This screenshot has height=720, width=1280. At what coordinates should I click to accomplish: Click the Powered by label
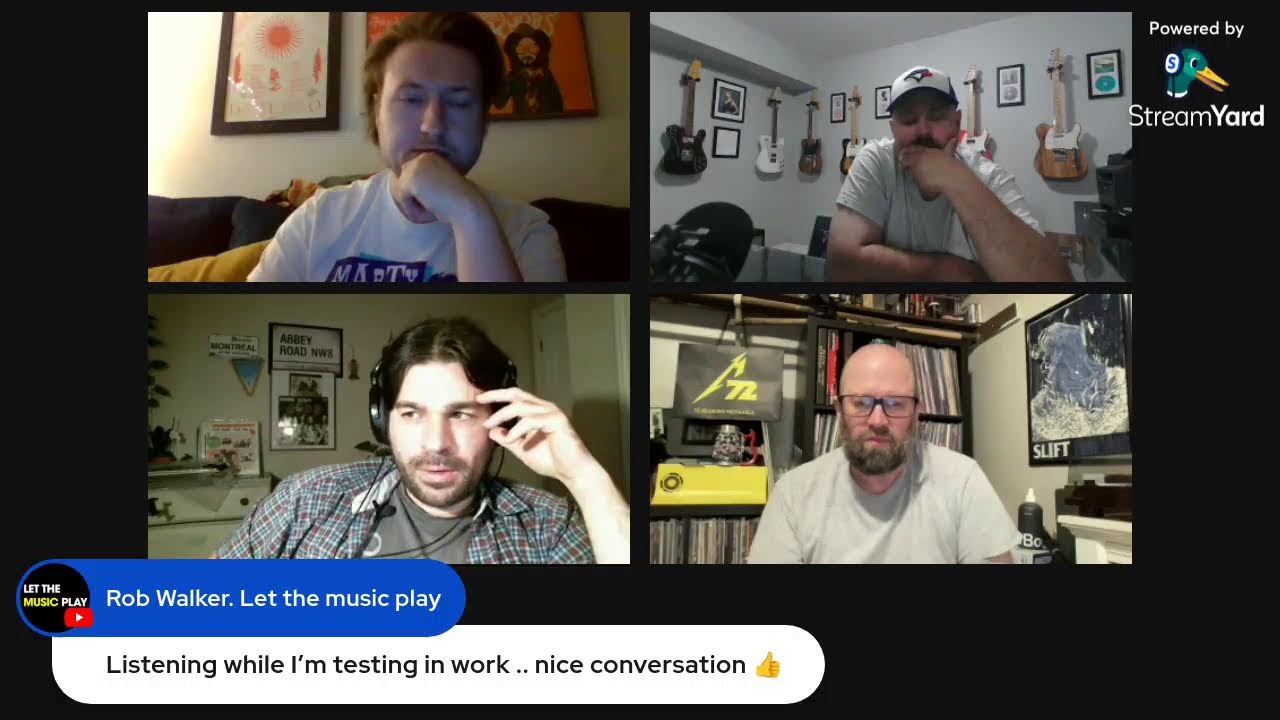tap(1196, 29)
